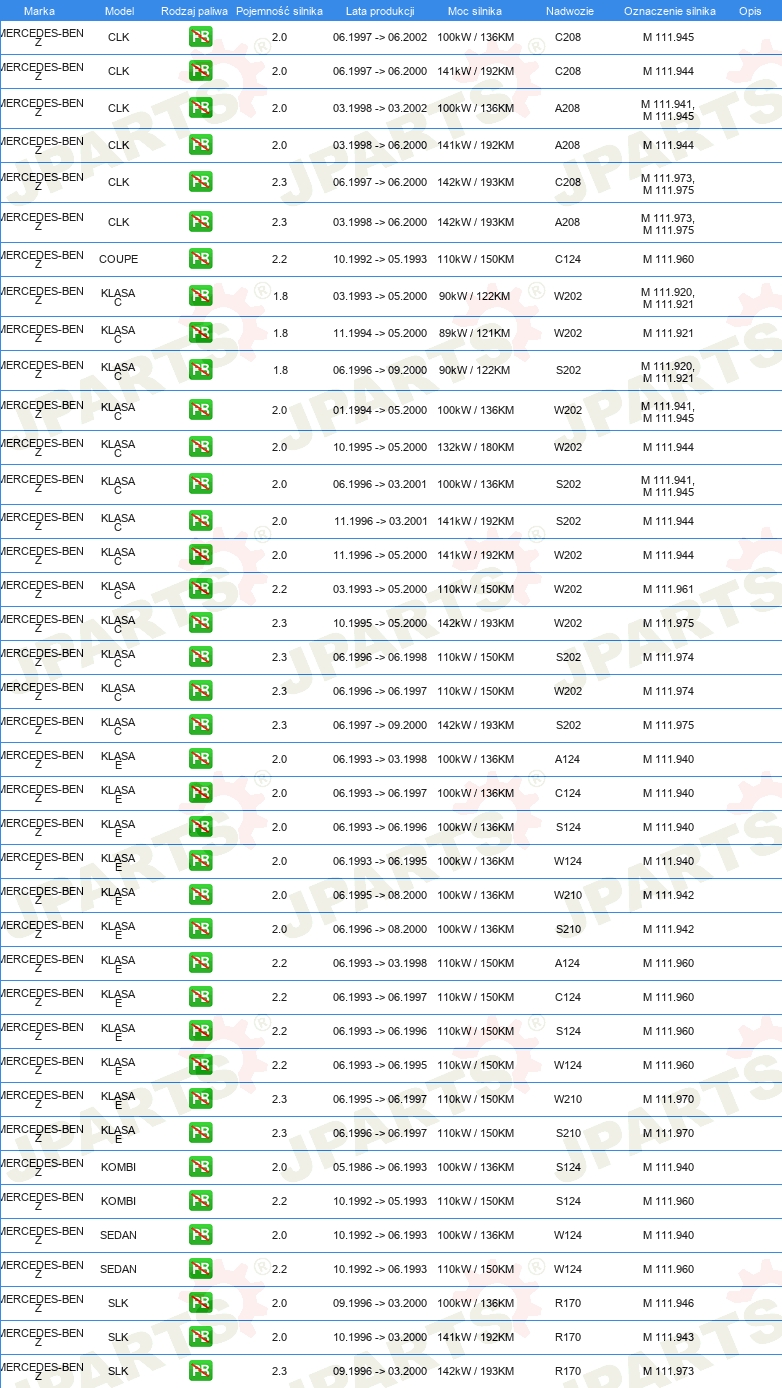This screenshot has width=782, height=1388.
Task: Click the fuel icon for Klasa E 2.0 S210 row
Action: coord(200,929)
